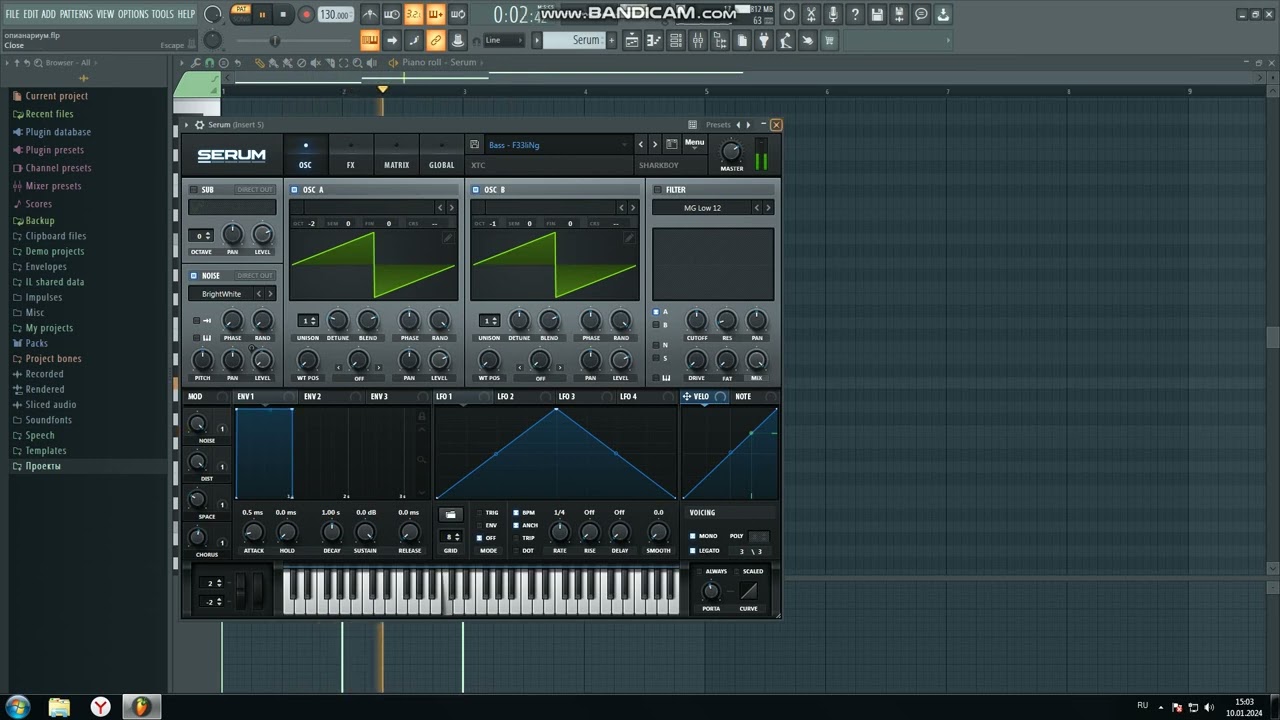Open the OPTIONS menu in FL Studio

132,14
